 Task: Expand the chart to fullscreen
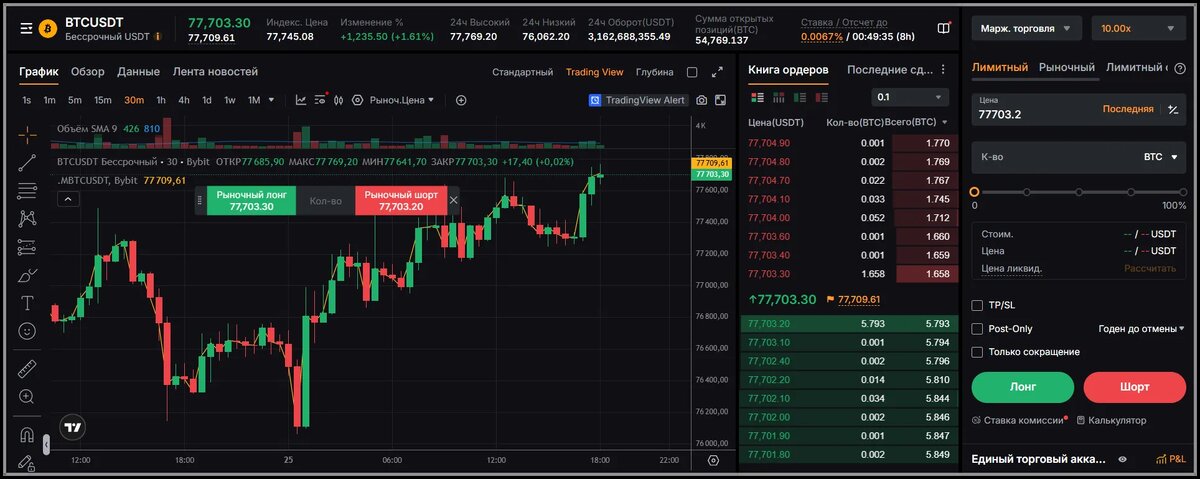(x=717, y=72)
